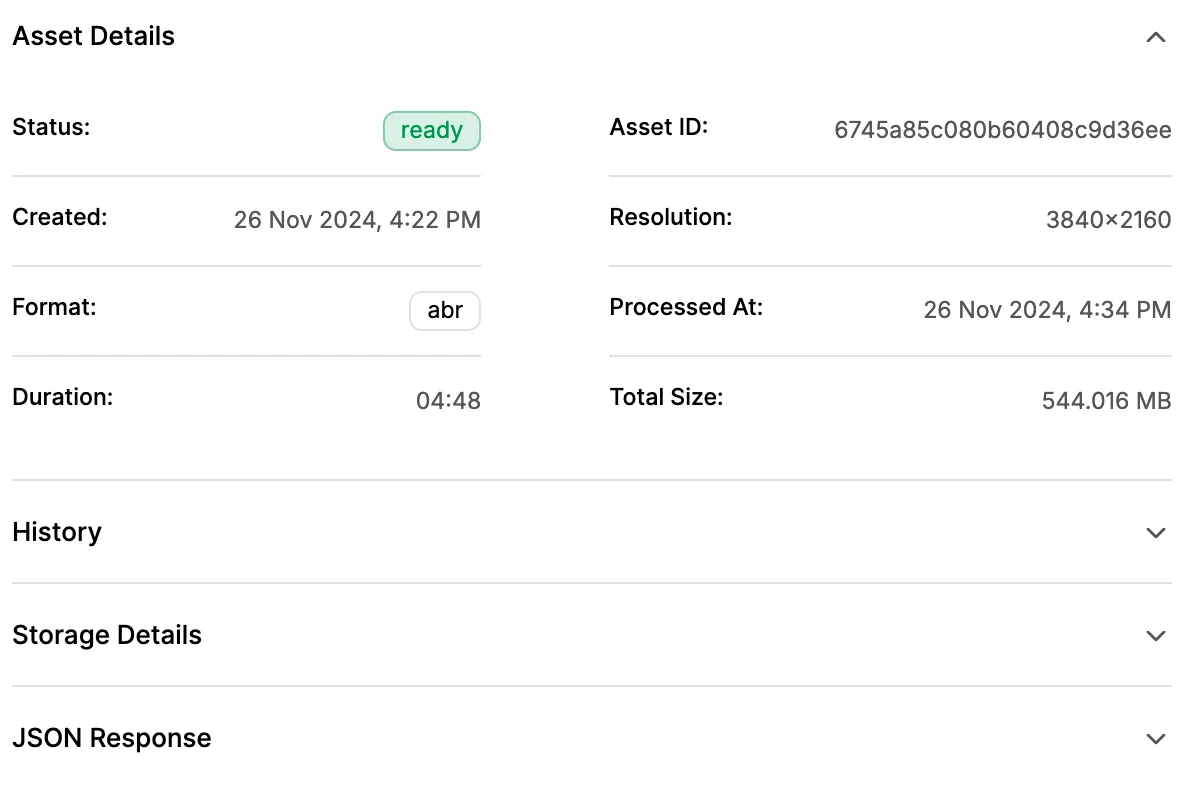
Task: Expand the History section chevron
Action: tap(1156, 533)
